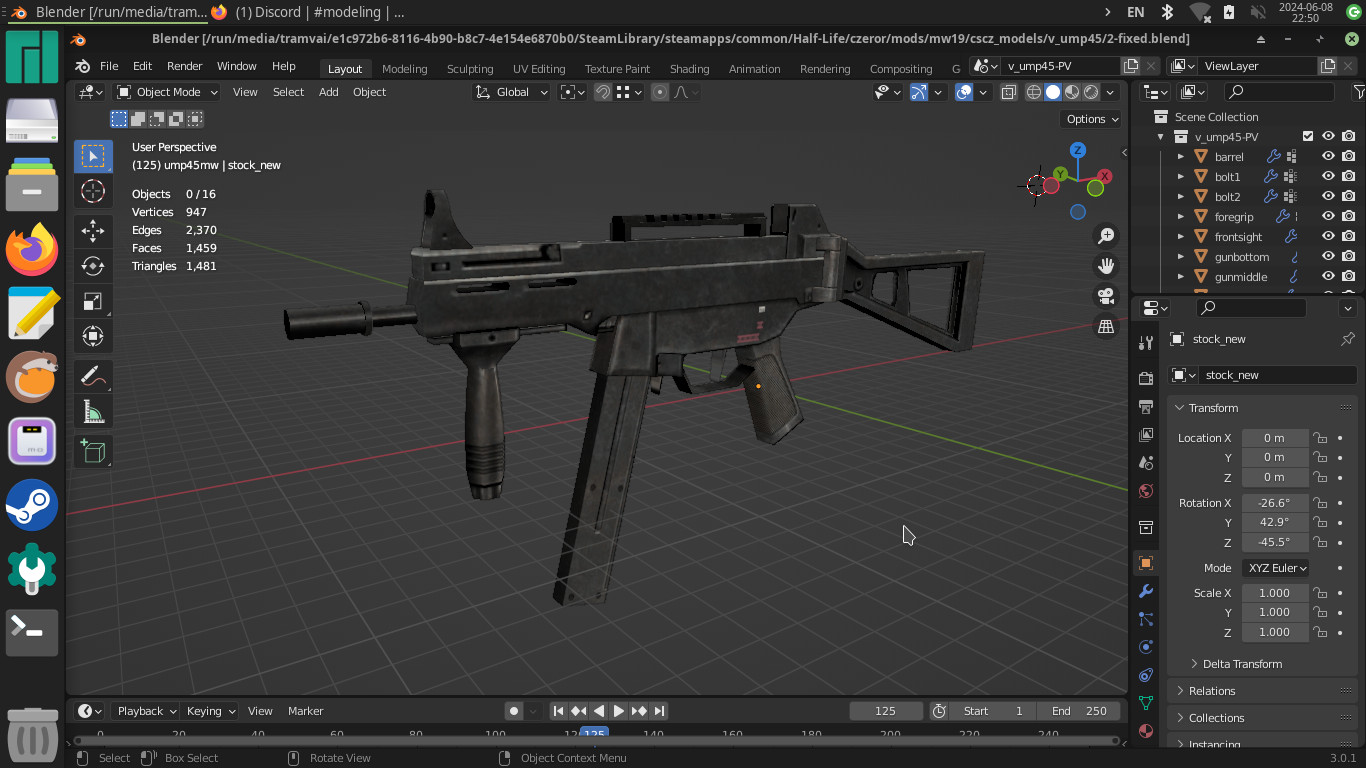Click the current frame marker at 125
The image size is (1366, 768).
[594, 732]
